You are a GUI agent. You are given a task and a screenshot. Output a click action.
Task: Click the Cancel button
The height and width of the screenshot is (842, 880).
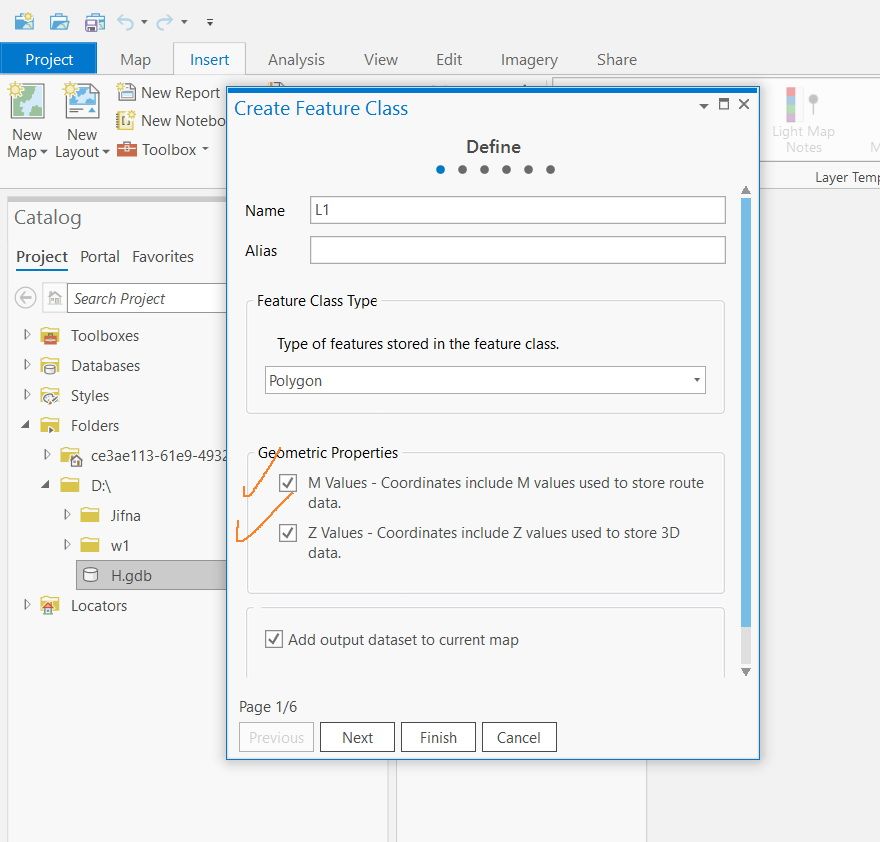tap(519, 737)
